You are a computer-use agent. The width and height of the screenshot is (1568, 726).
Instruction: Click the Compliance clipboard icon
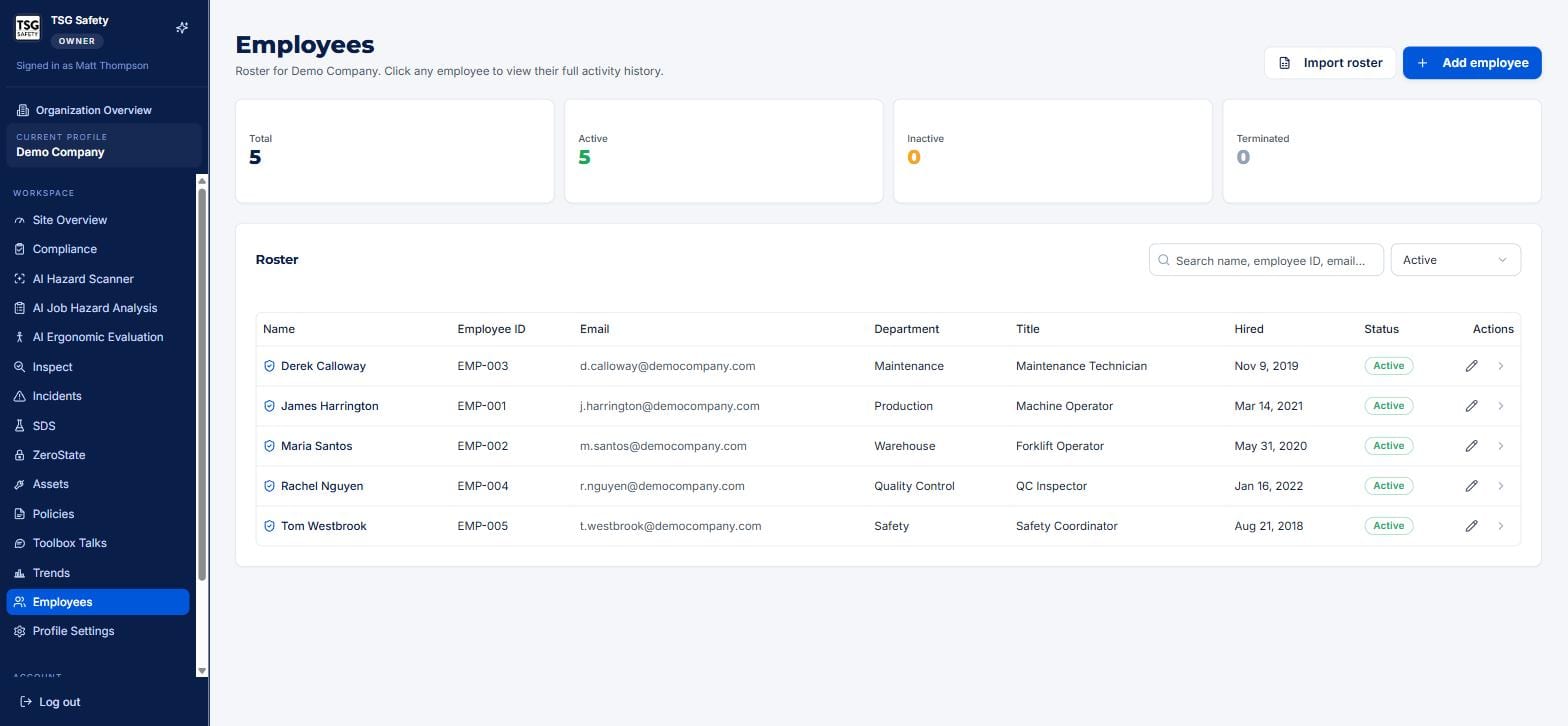[19, 249]
